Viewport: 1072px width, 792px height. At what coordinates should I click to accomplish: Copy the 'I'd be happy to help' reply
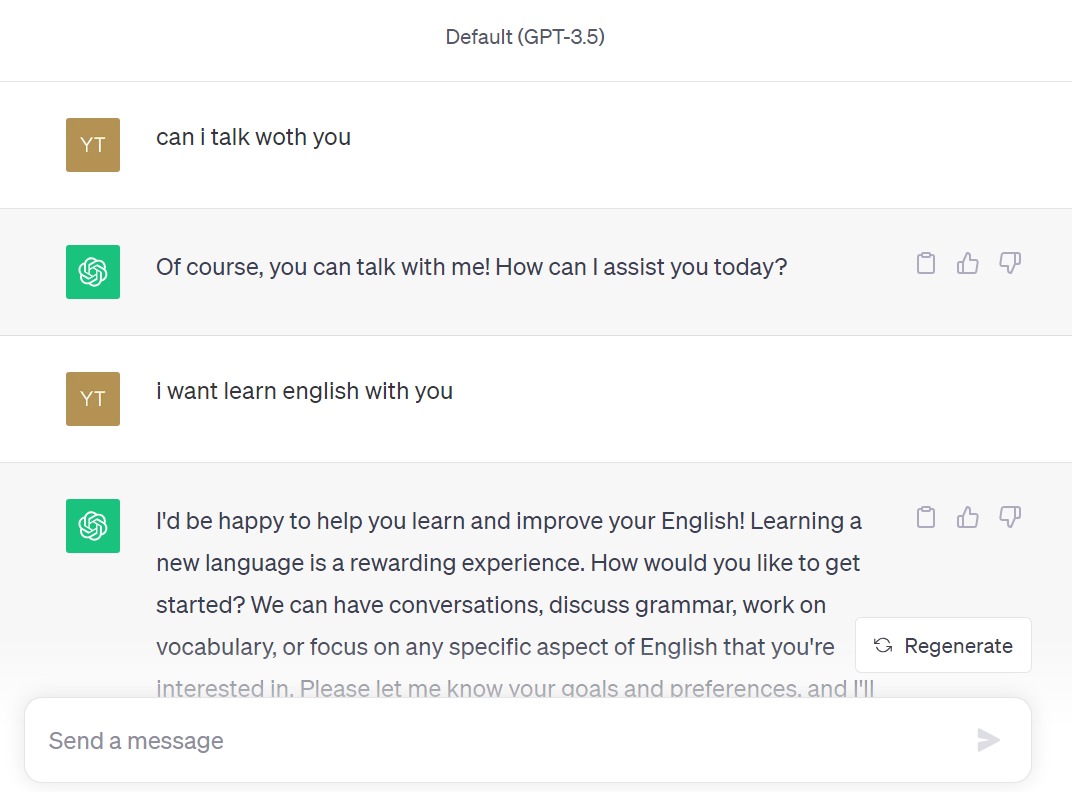[926, 517]
